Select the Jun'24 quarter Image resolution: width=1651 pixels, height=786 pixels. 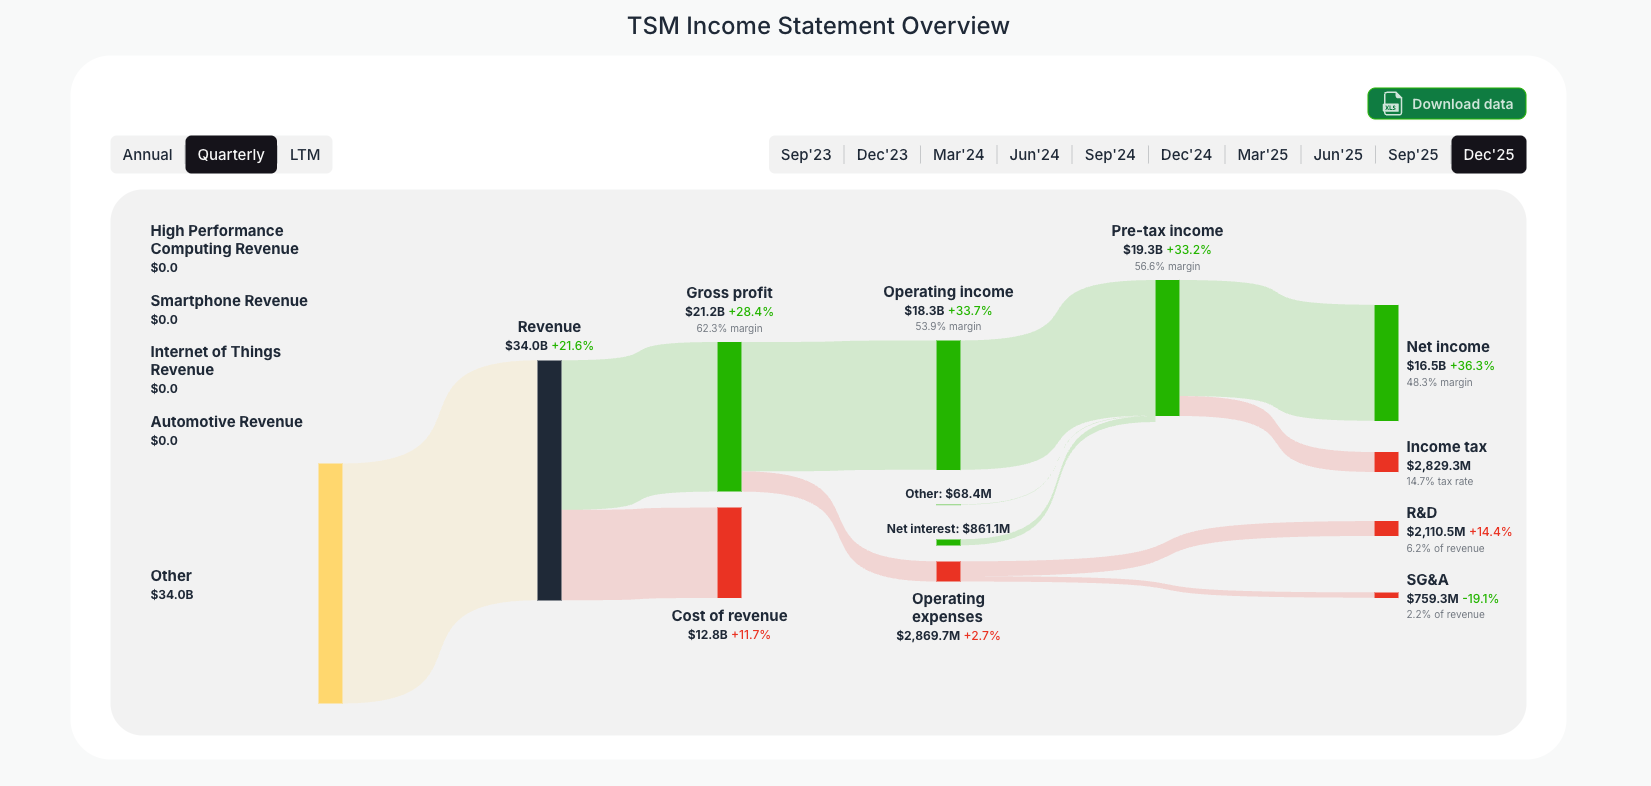point(1034,155)
